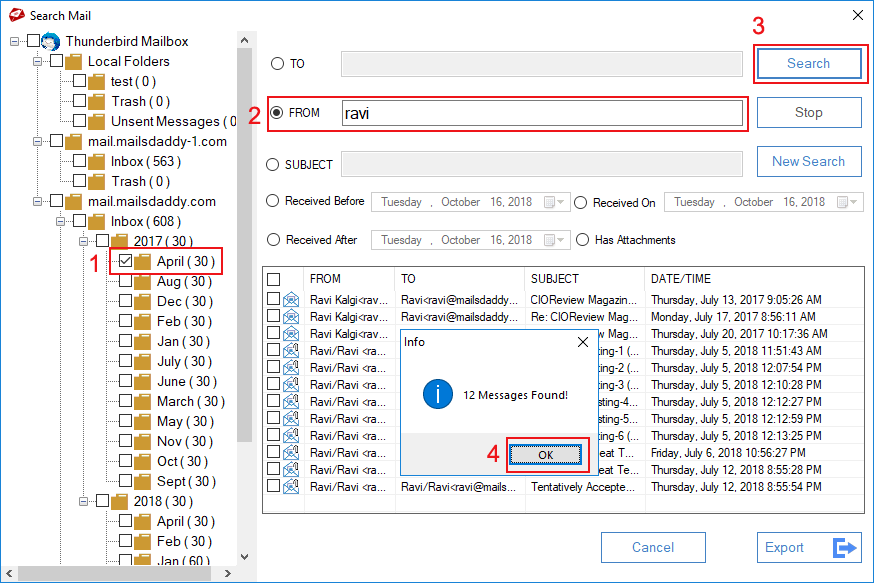
Task: Click the mail.mailsdaddy-1.com folder icon
Action: pos(74,142)
